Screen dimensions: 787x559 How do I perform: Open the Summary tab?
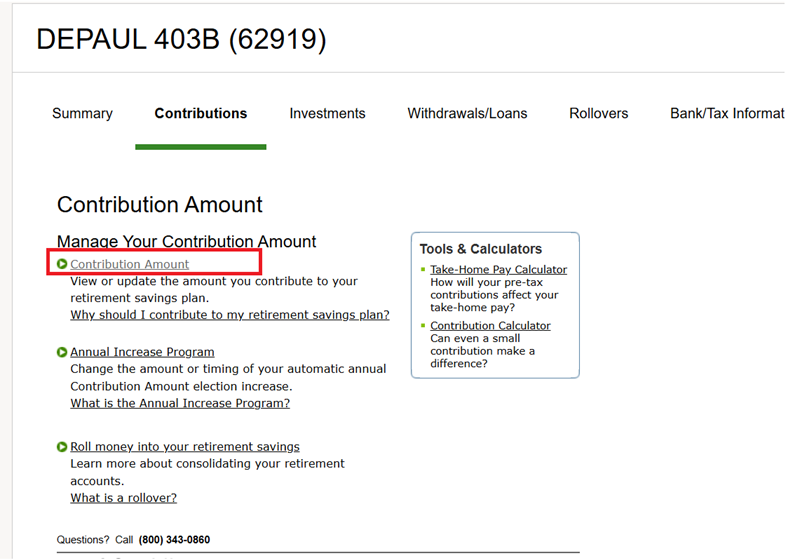tap(82, 114)
